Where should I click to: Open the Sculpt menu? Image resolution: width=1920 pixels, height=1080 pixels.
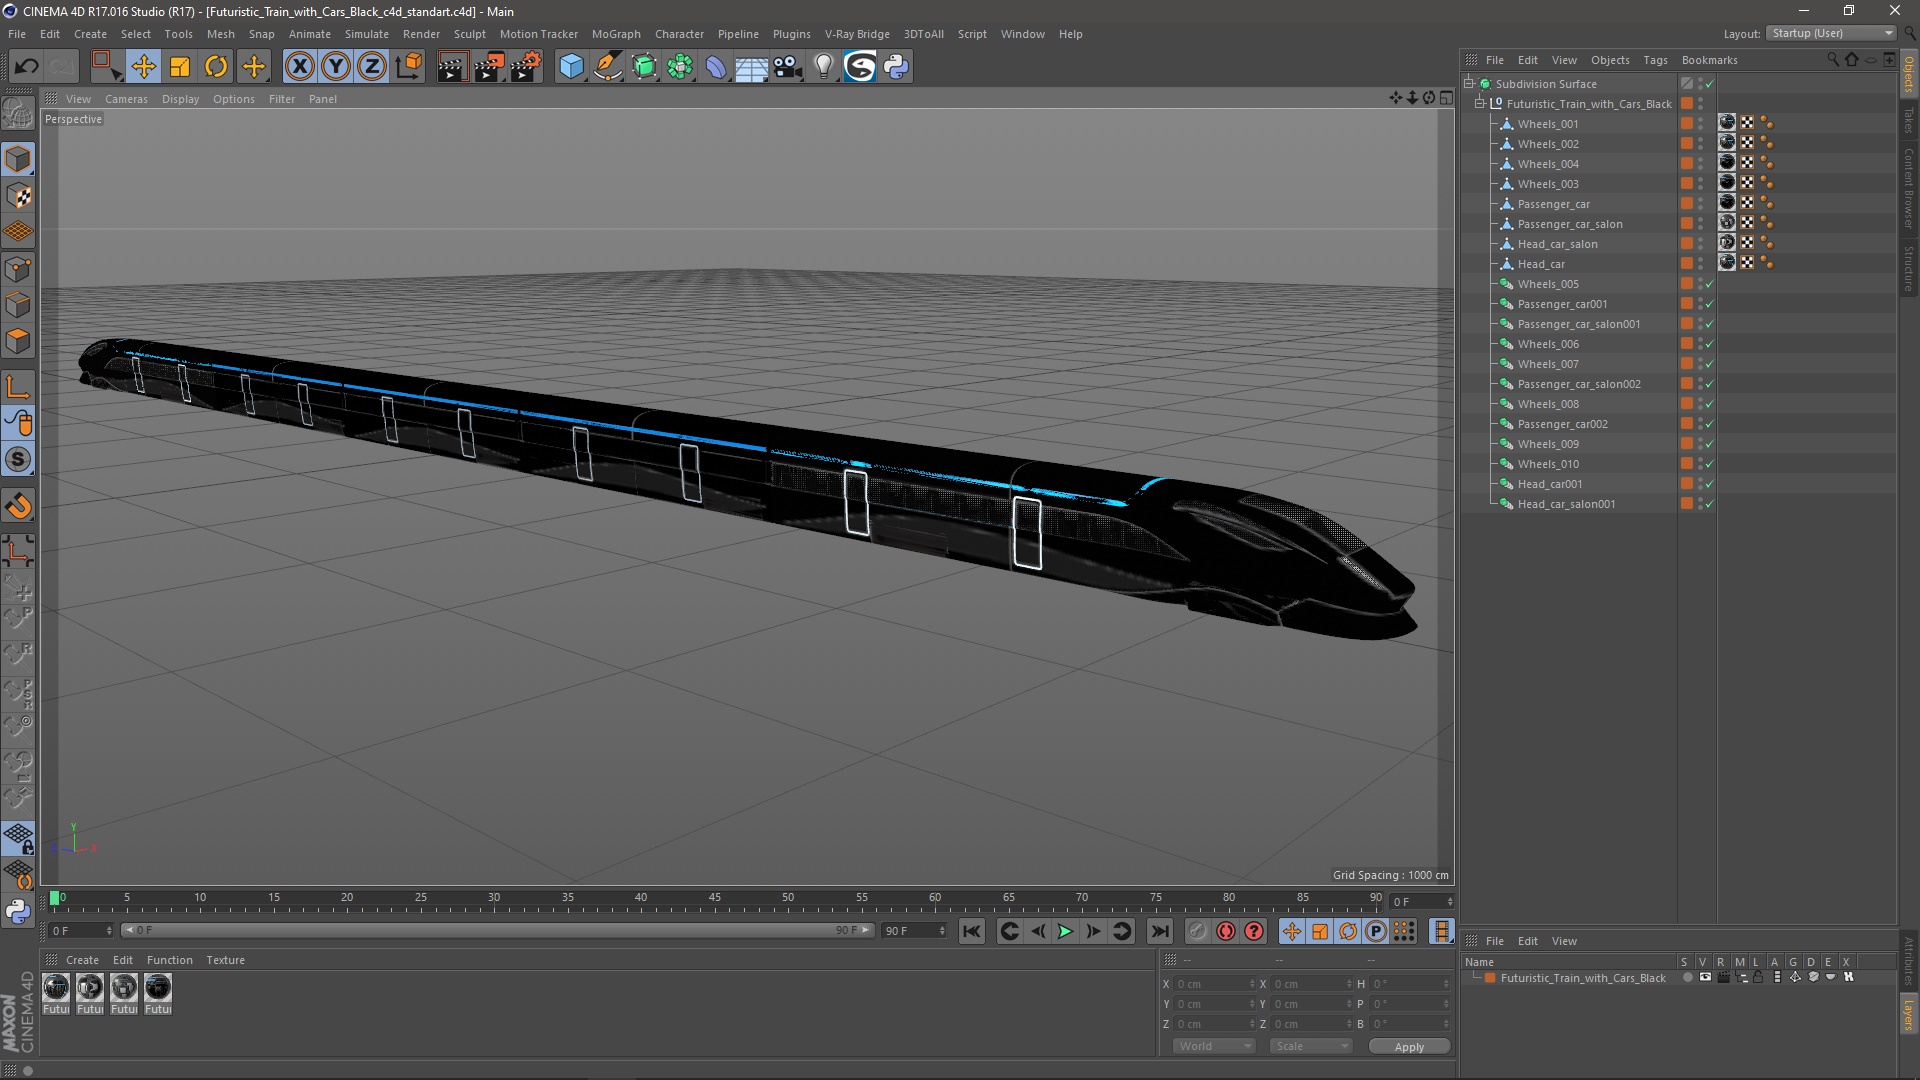point(469,34)
